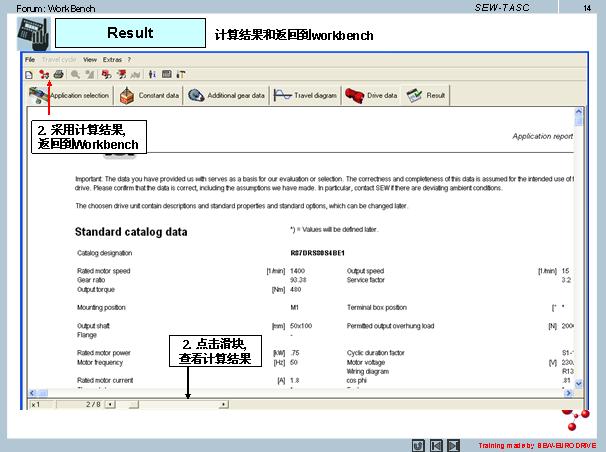Click the Travel diagram curve icon
Image resolution: width=606 pixels, height=452 pixels.
click(x=282, y=95)
